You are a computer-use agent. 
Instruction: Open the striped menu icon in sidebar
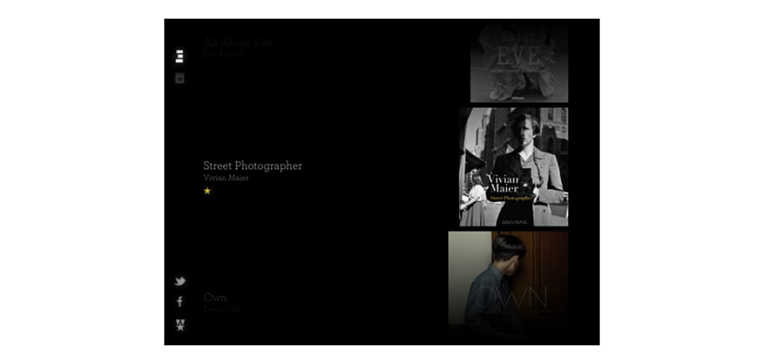(179, 56)
